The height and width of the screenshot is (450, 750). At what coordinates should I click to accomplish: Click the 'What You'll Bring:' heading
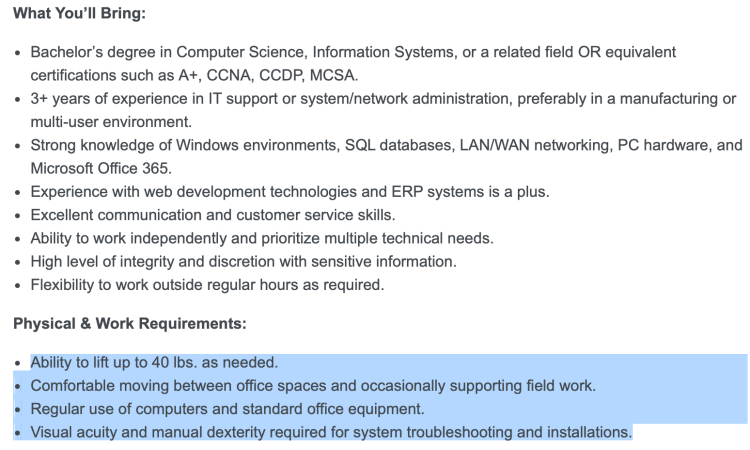point(79,13)
